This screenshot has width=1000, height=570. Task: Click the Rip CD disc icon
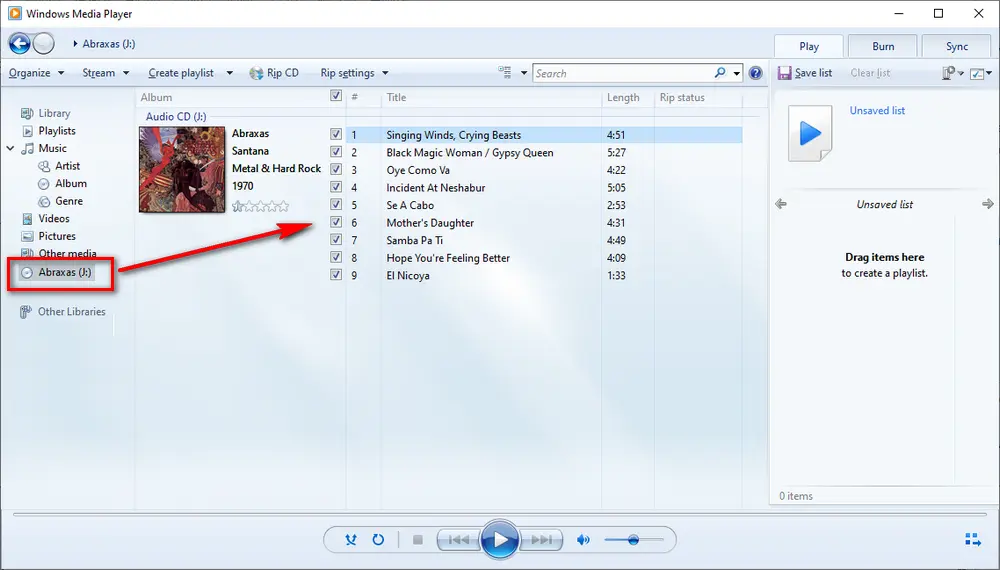[x=256, y=73]
